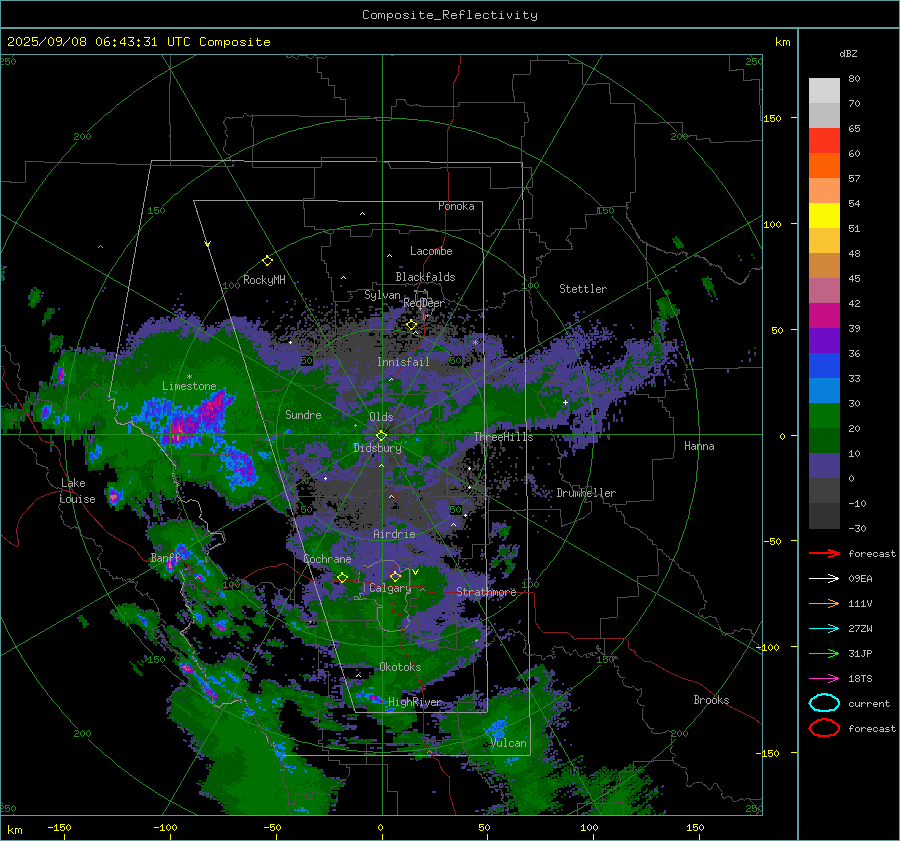Click the Drumheller label
The image size is (900, 841).
pos(586,493)
